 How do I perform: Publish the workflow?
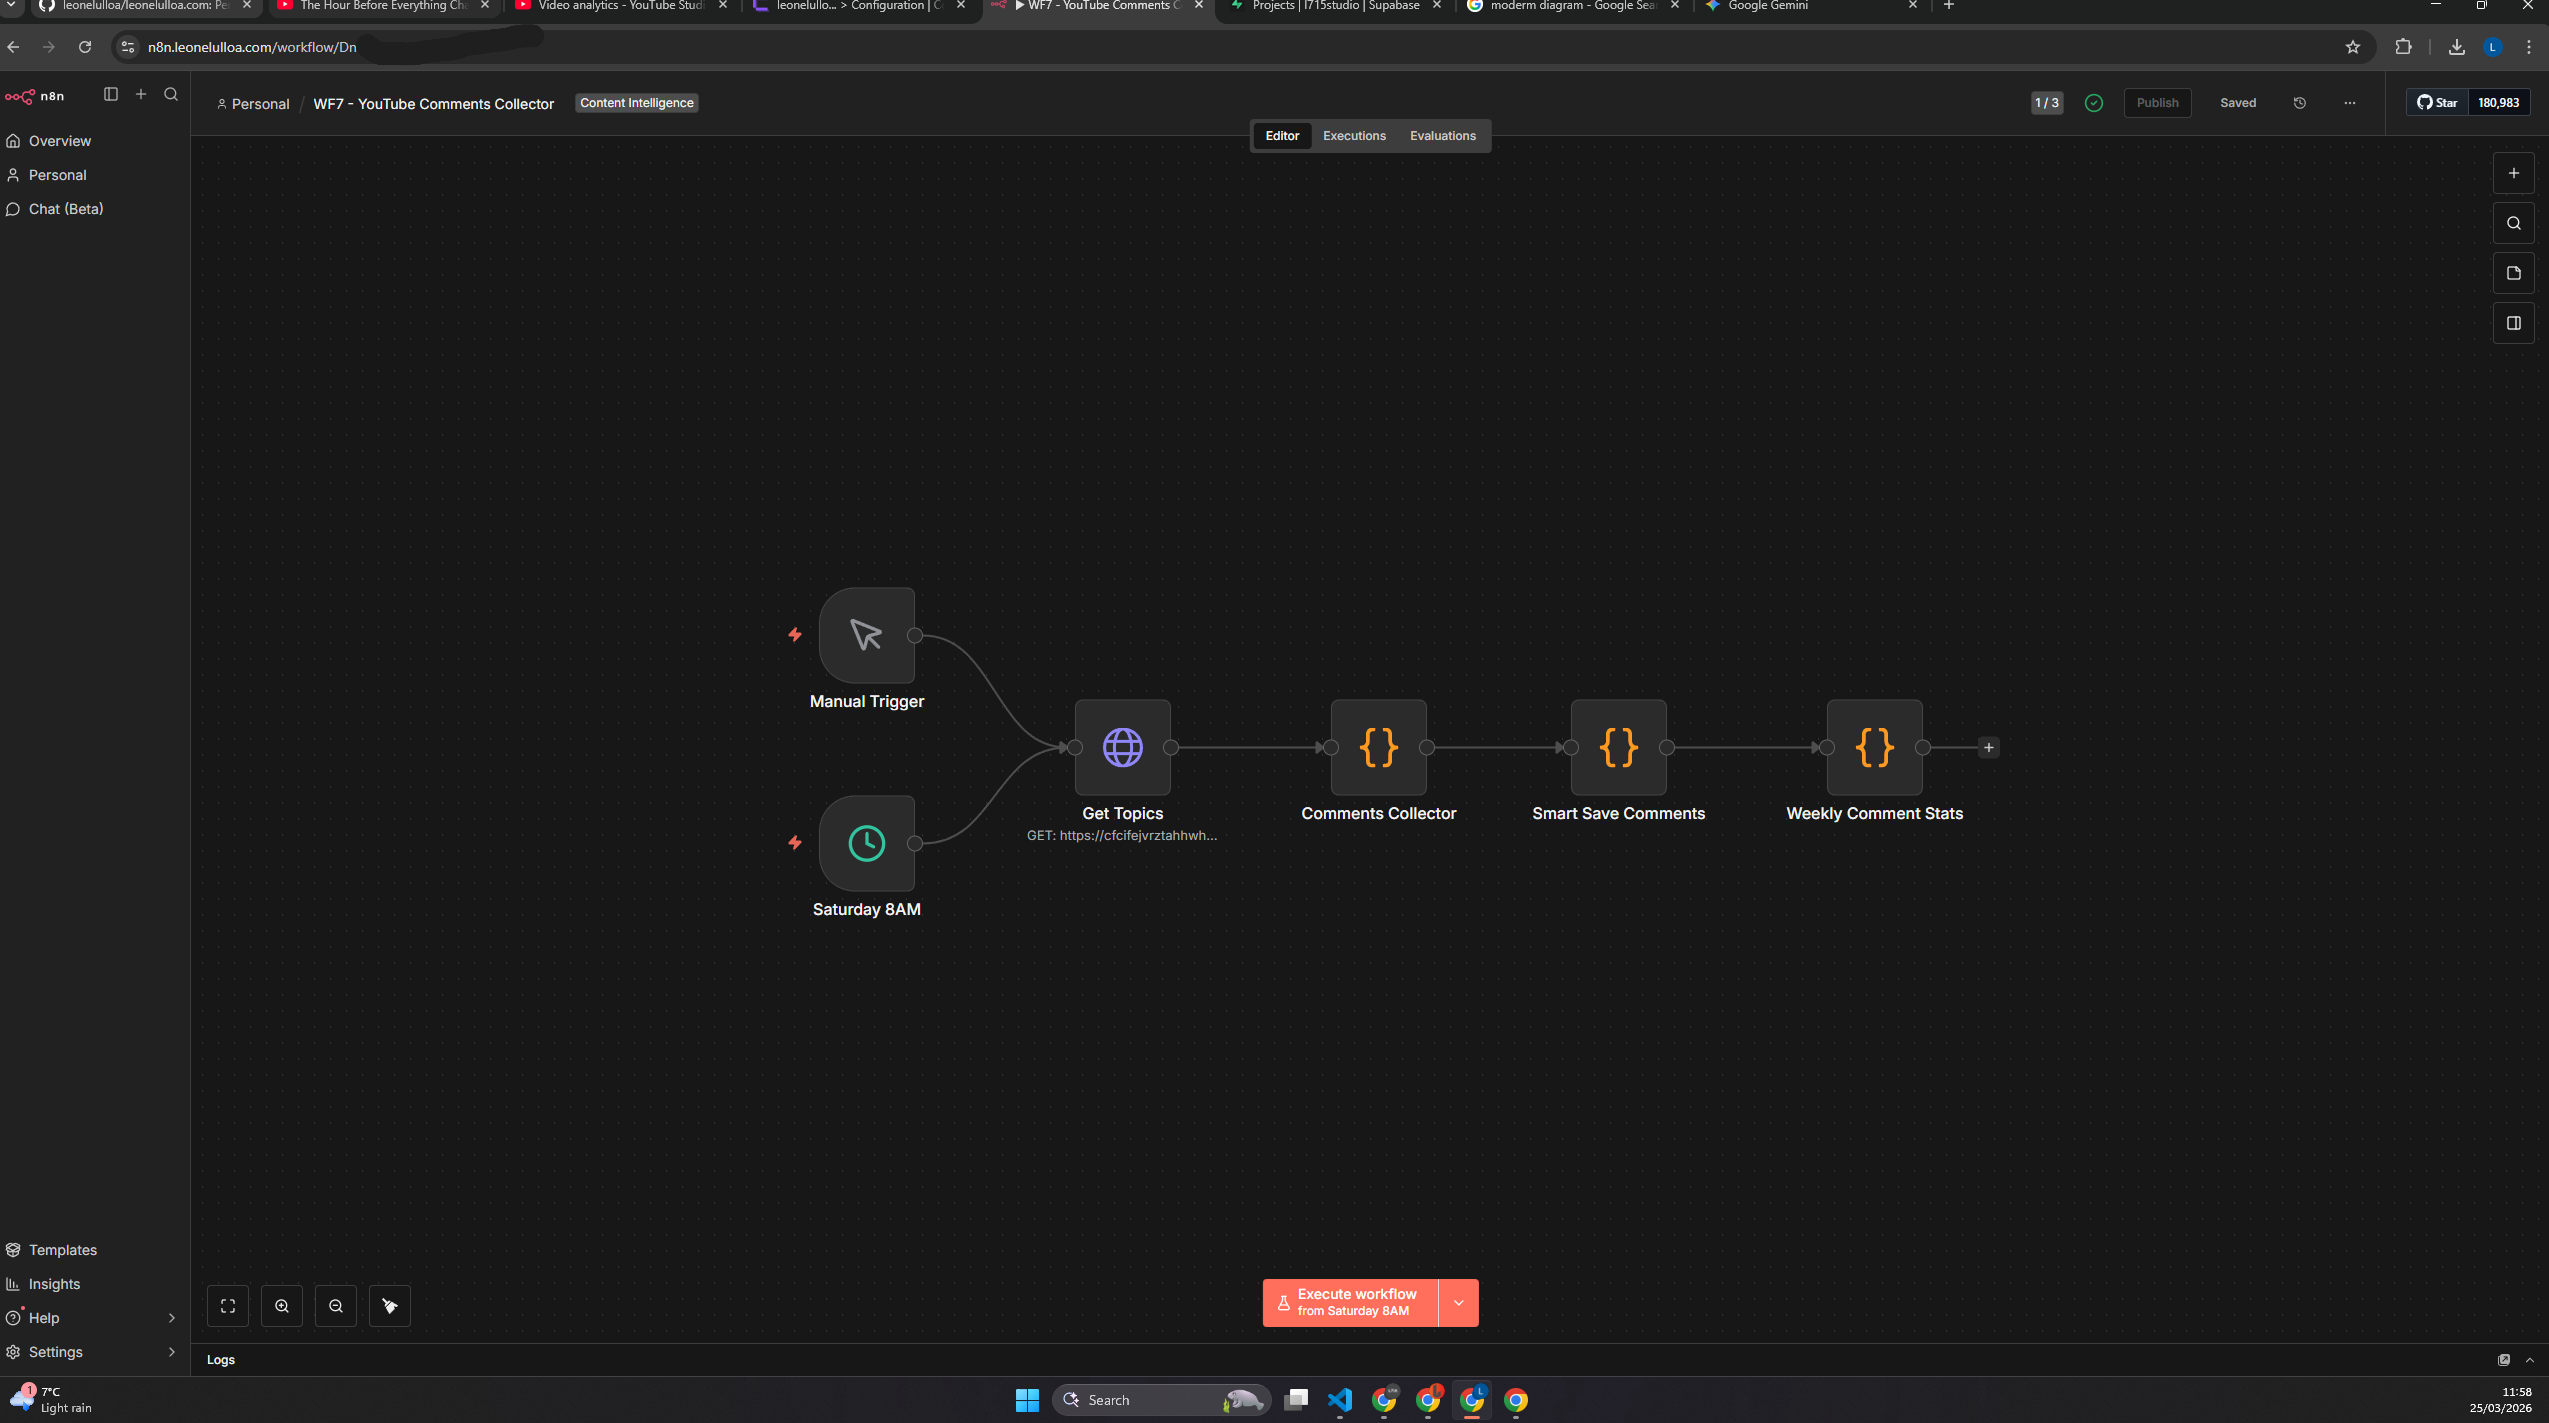pos(2156,102)
